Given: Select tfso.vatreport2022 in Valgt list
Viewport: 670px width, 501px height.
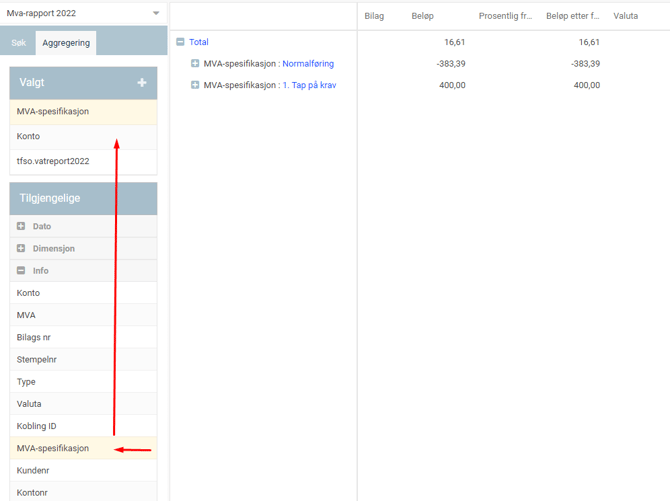Looking at the screenshot, I should 53,161.
